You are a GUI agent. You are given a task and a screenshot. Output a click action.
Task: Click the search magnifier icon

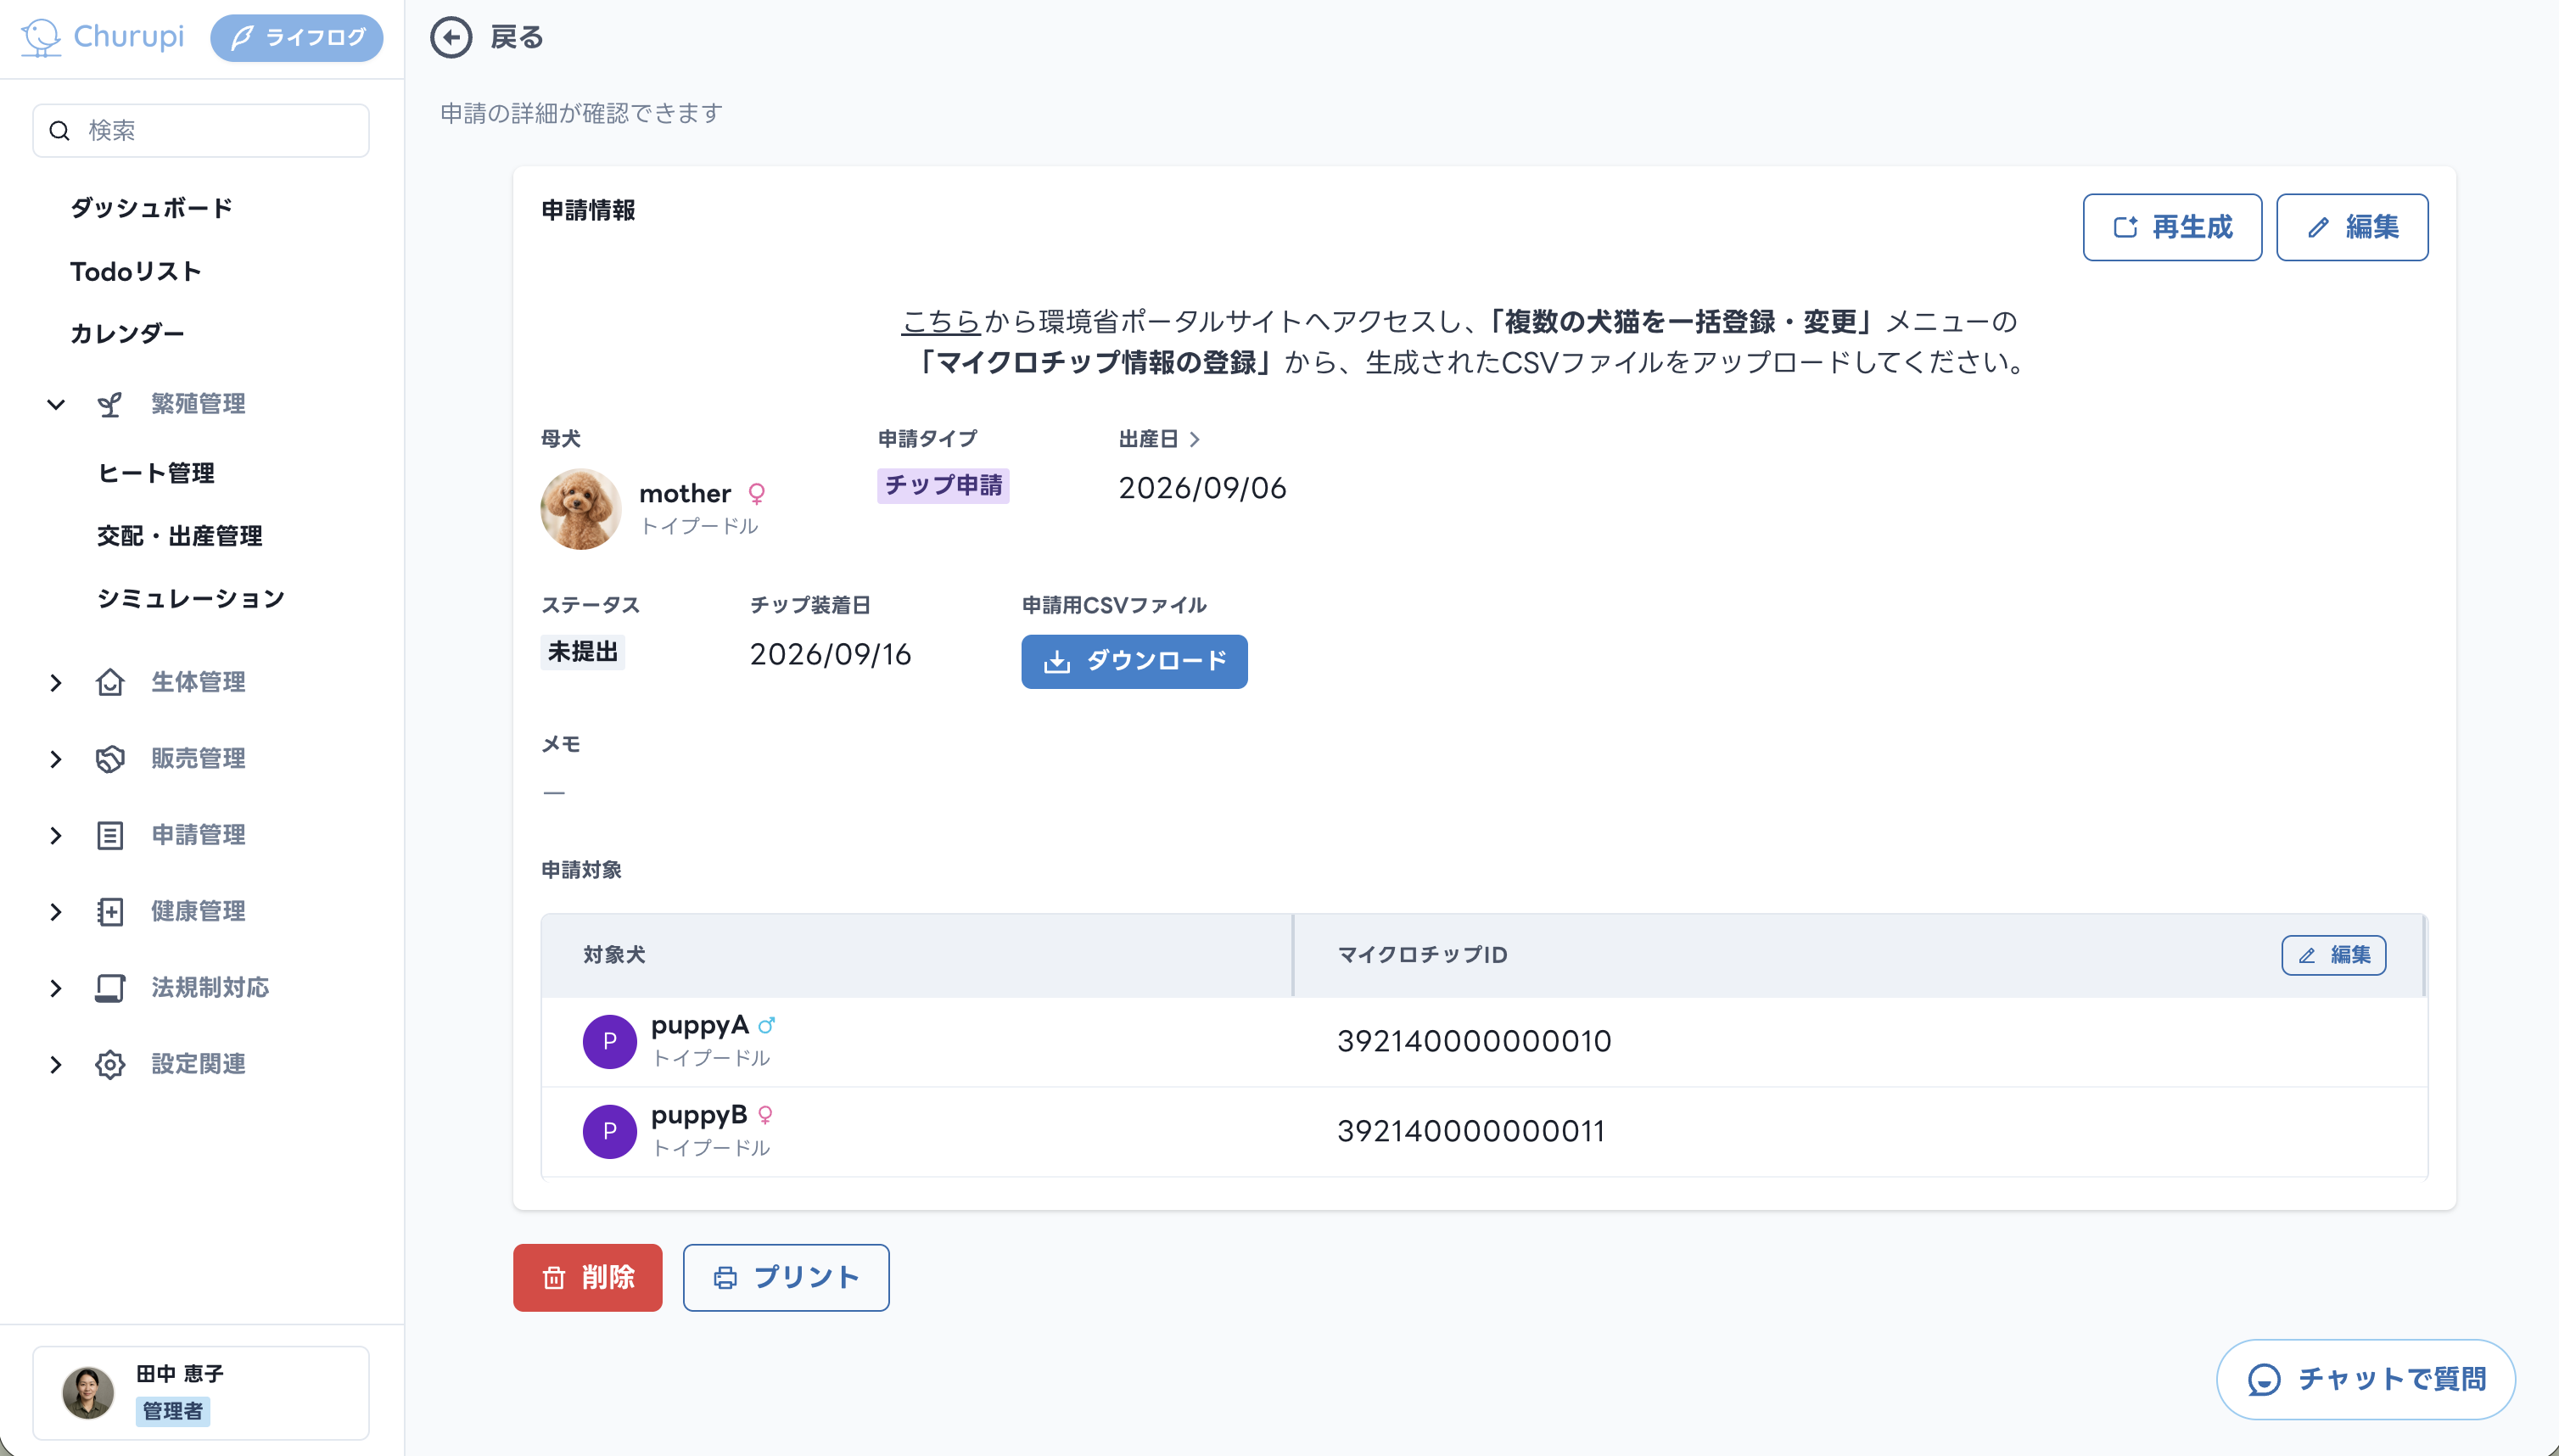(59, 131)
